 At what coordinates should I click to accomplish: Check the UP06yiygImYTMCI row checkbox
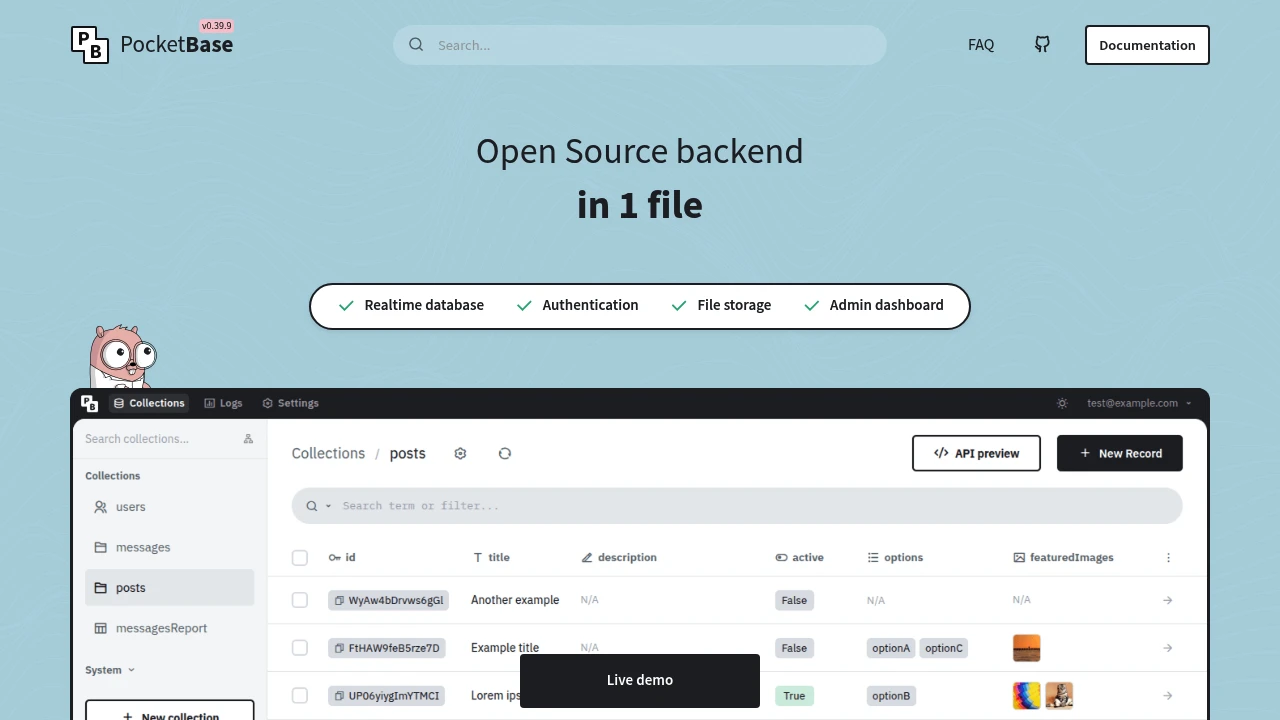pyautogui.click(x=300, y=696)
